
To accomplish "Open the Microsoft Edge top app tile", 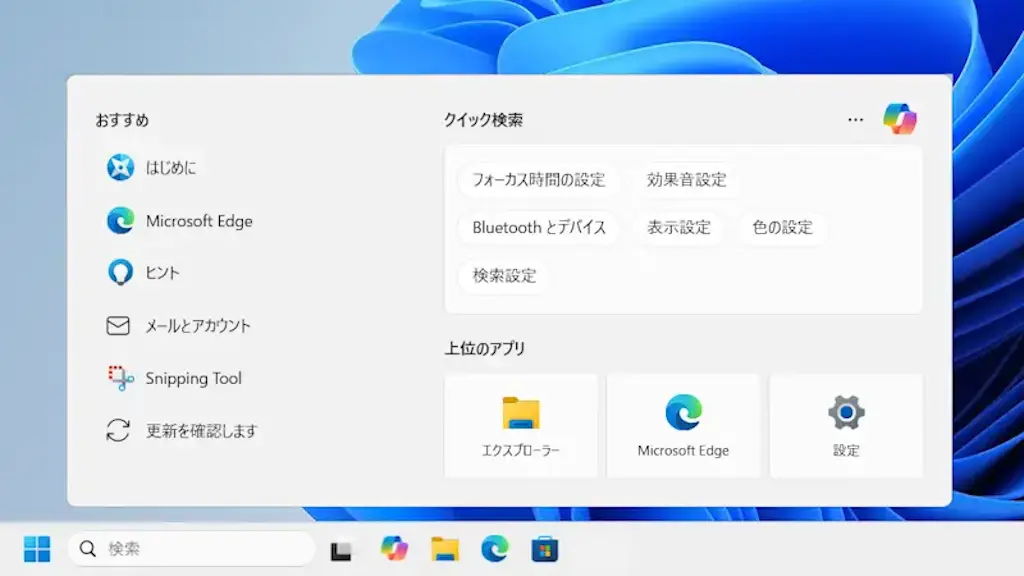I will point(683,426).
